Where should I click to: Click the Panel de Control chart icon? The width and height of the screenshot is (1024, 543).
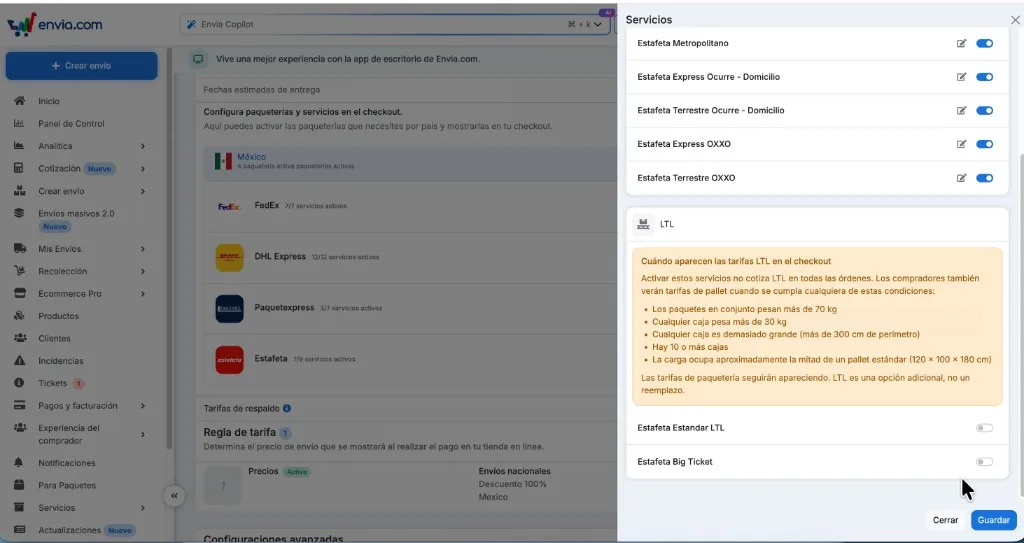click(x=20, y=123)
